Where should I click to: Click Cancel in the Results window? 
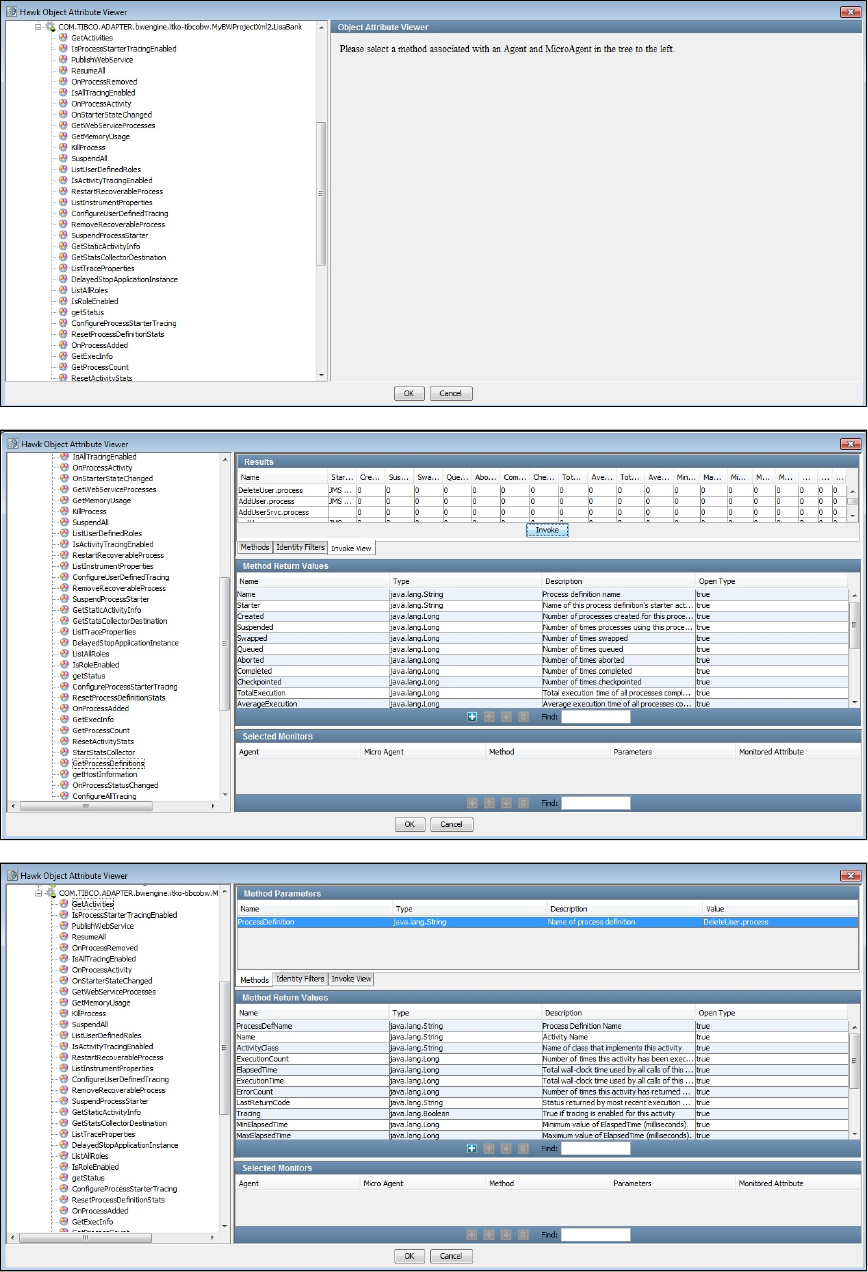(x=450, y=825)
